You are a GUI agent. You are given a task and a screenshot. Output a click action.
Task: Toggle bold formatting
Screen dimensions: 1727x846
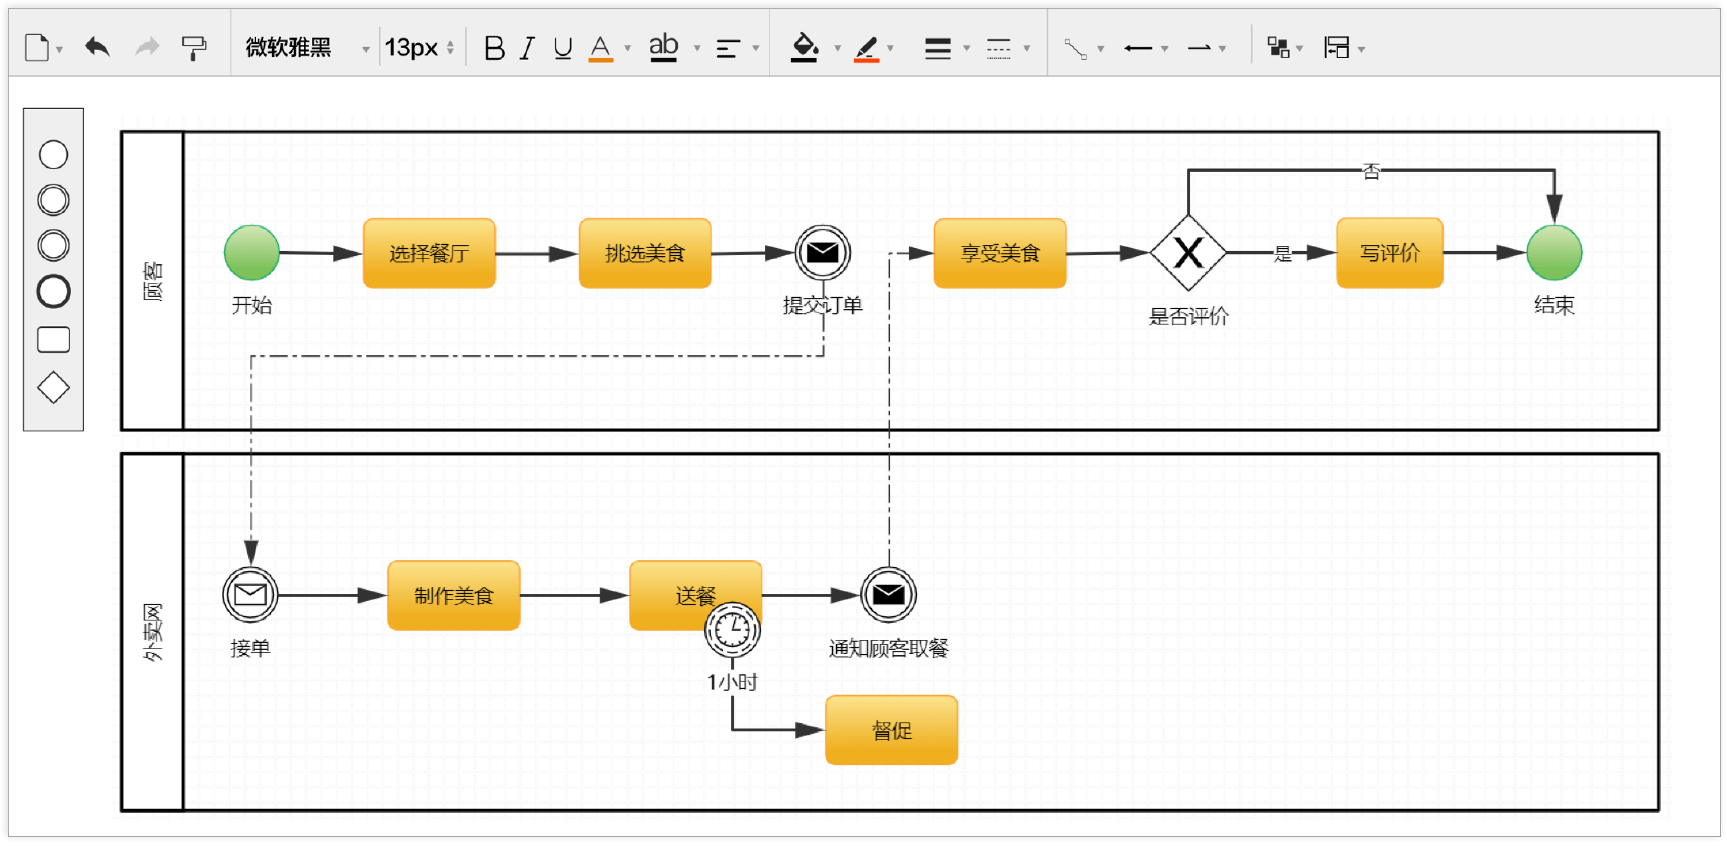point(494,48)
